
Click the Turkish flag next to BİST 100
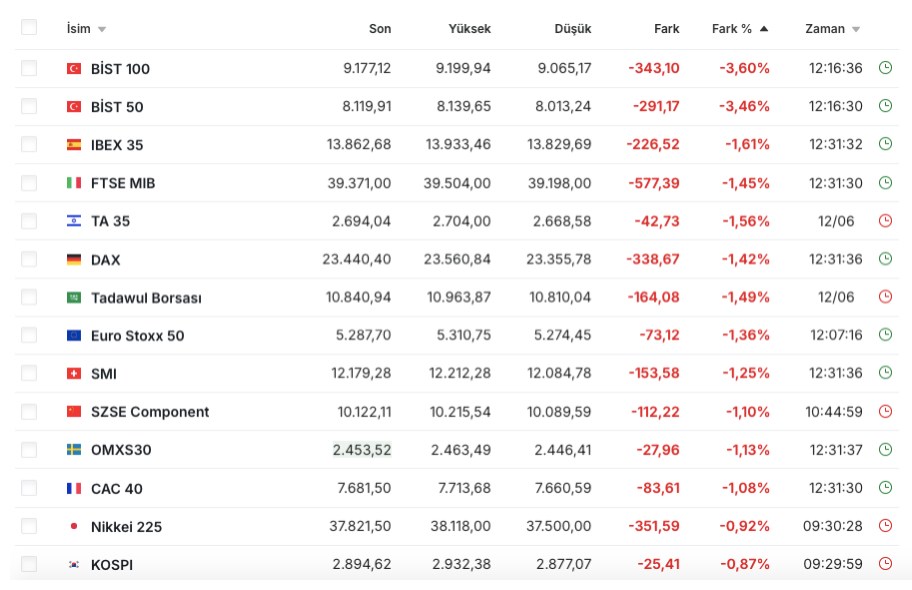[x=74, y=69]
